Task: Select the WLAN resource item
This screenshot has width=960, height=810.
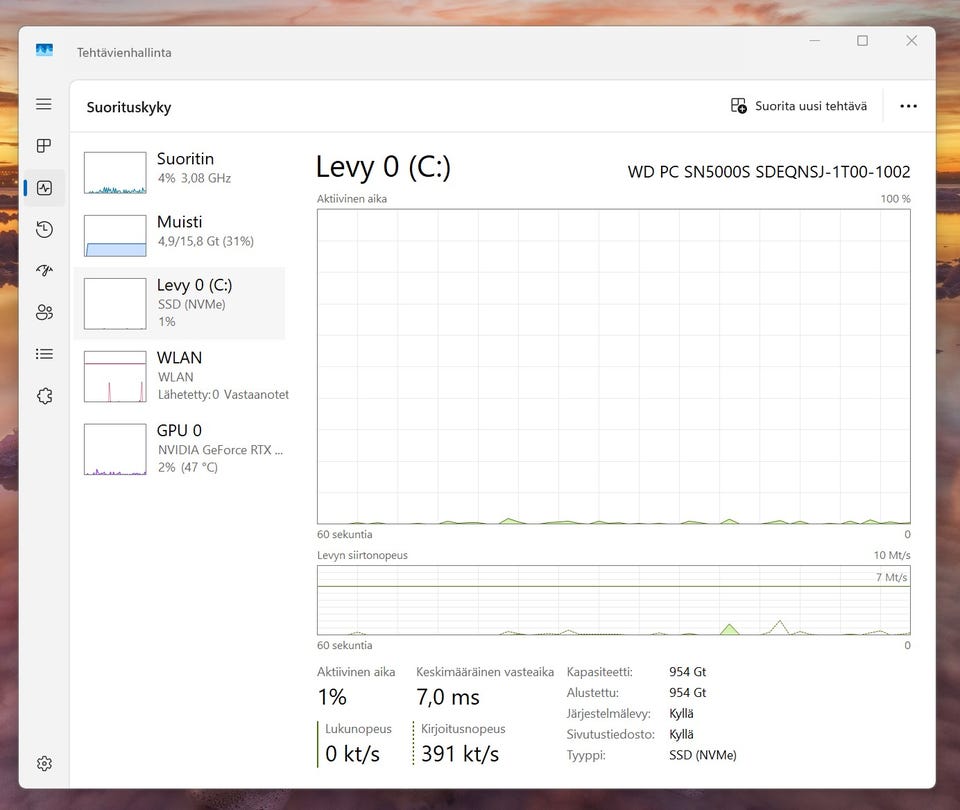Action: [179, 376]
